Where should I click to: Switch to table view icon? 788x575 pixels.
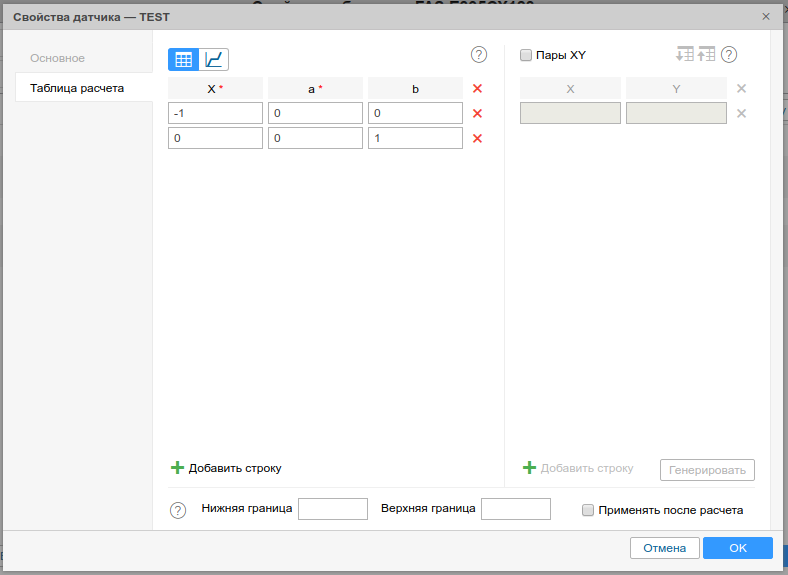183,60
